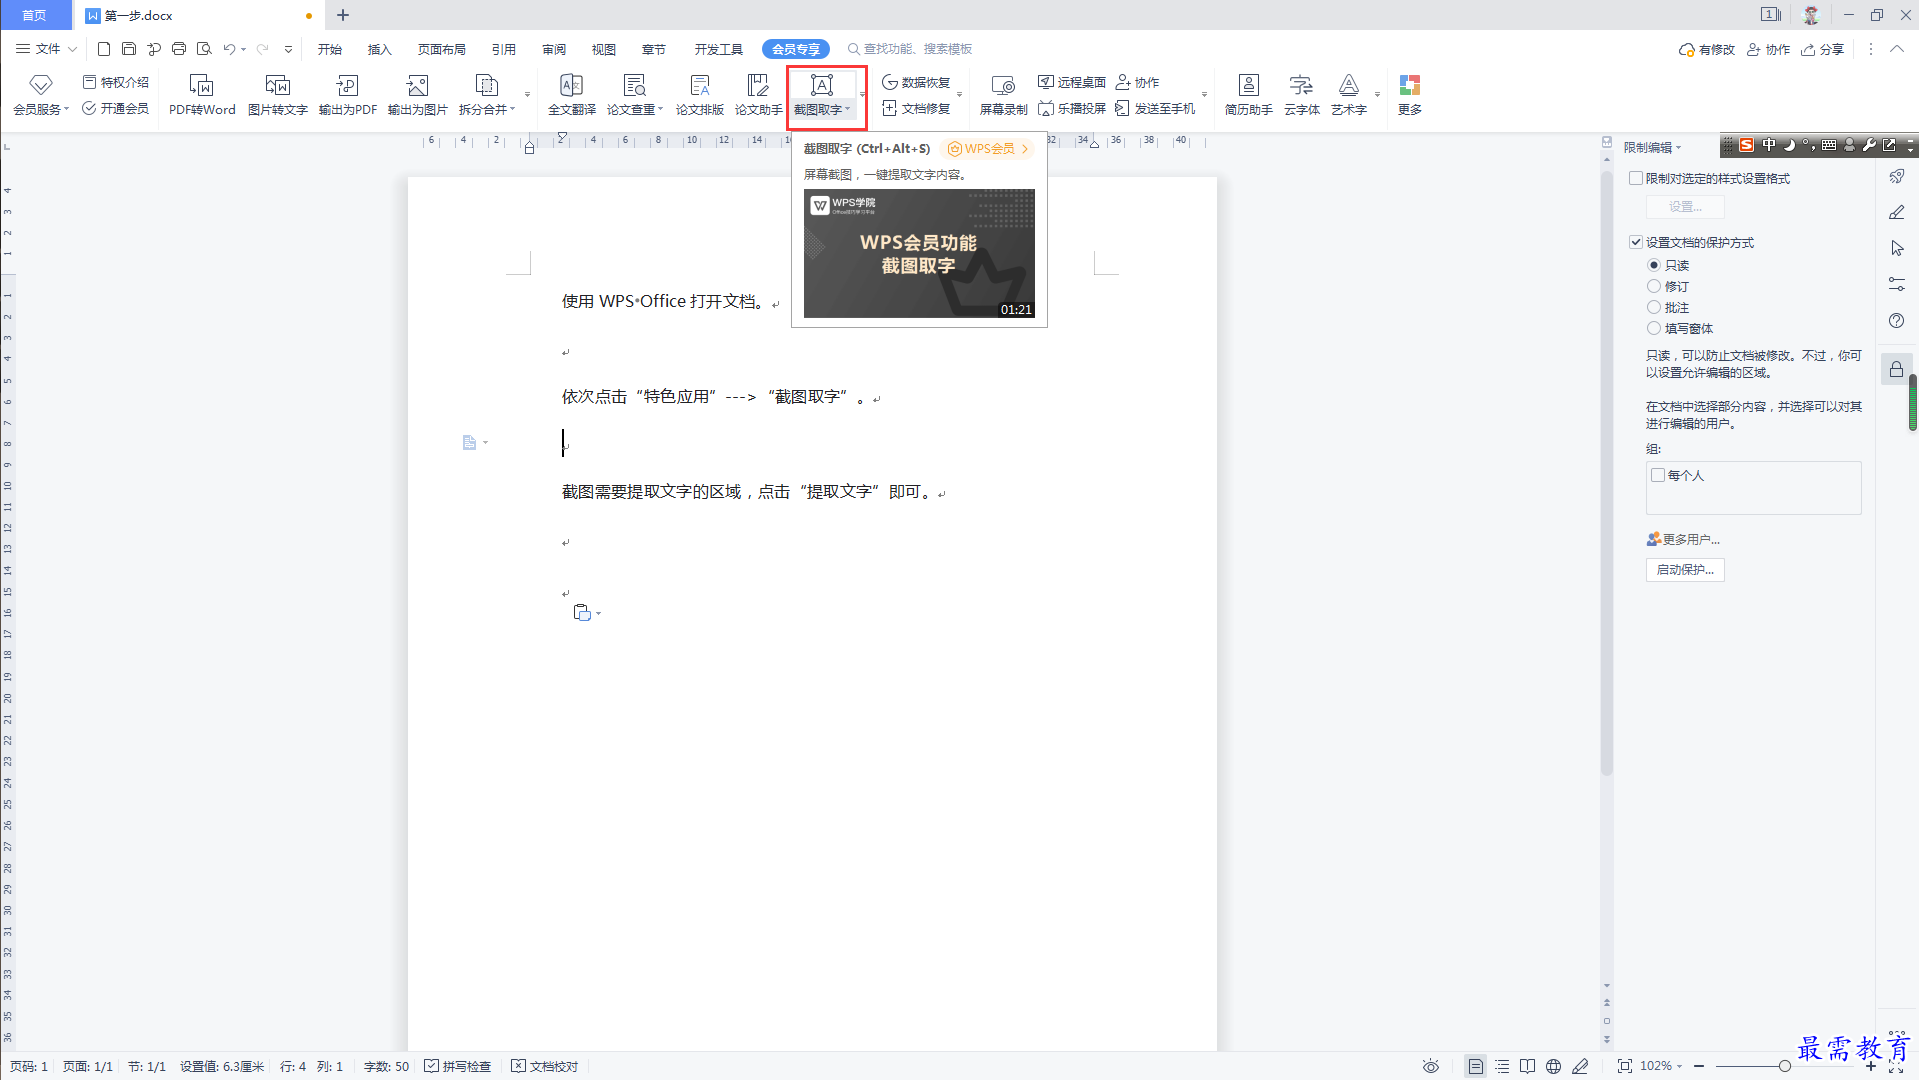Viewport: 1919px width, 1080px height.
Task: Expand the 截图取字 dropdown arrow
Action: pos(848,109)
